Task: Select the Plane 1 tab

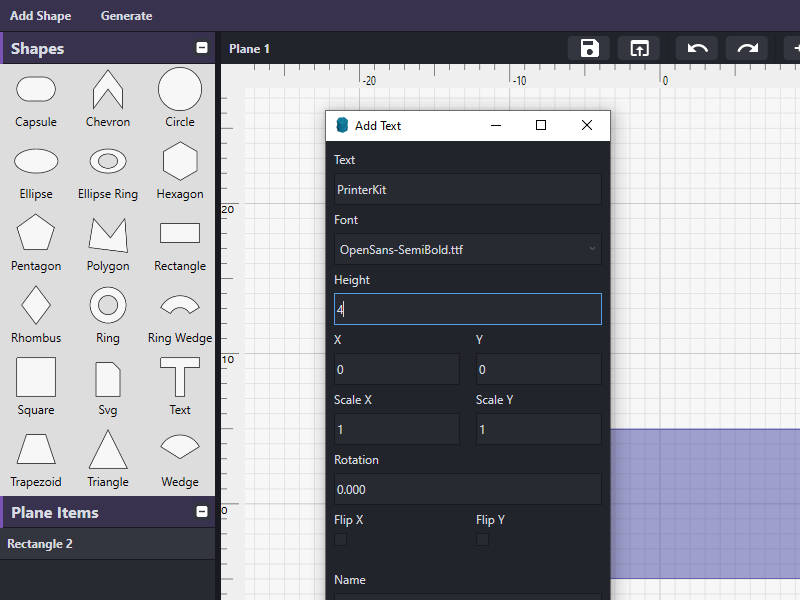Action: tap(249, 49)
